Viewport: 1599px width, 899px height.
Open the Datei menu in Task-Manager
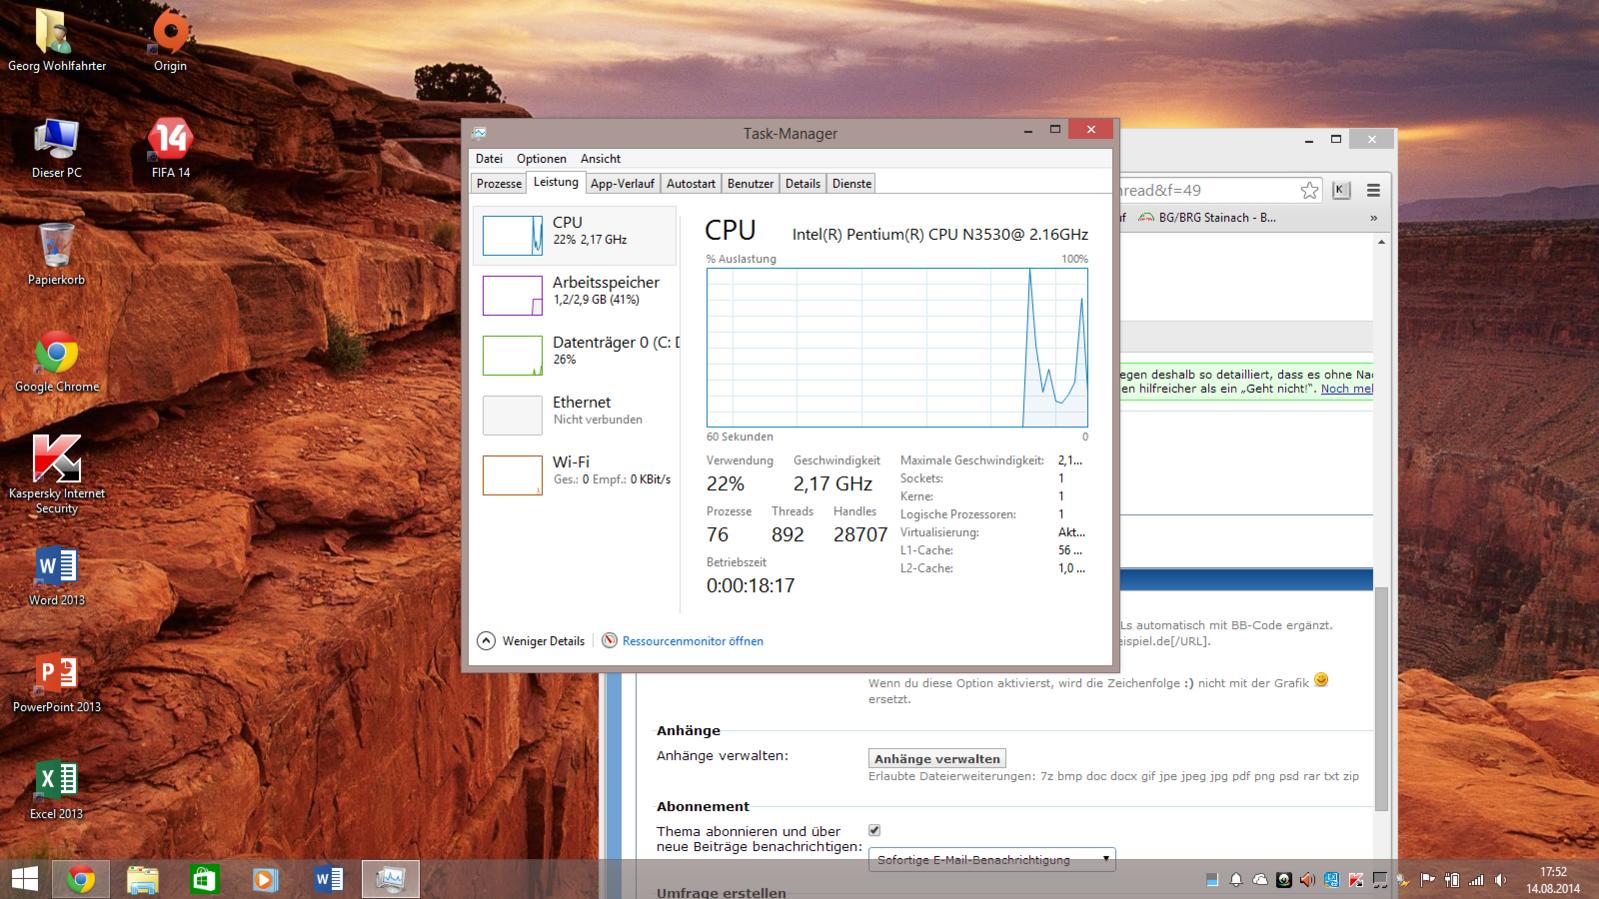point(489,159)
